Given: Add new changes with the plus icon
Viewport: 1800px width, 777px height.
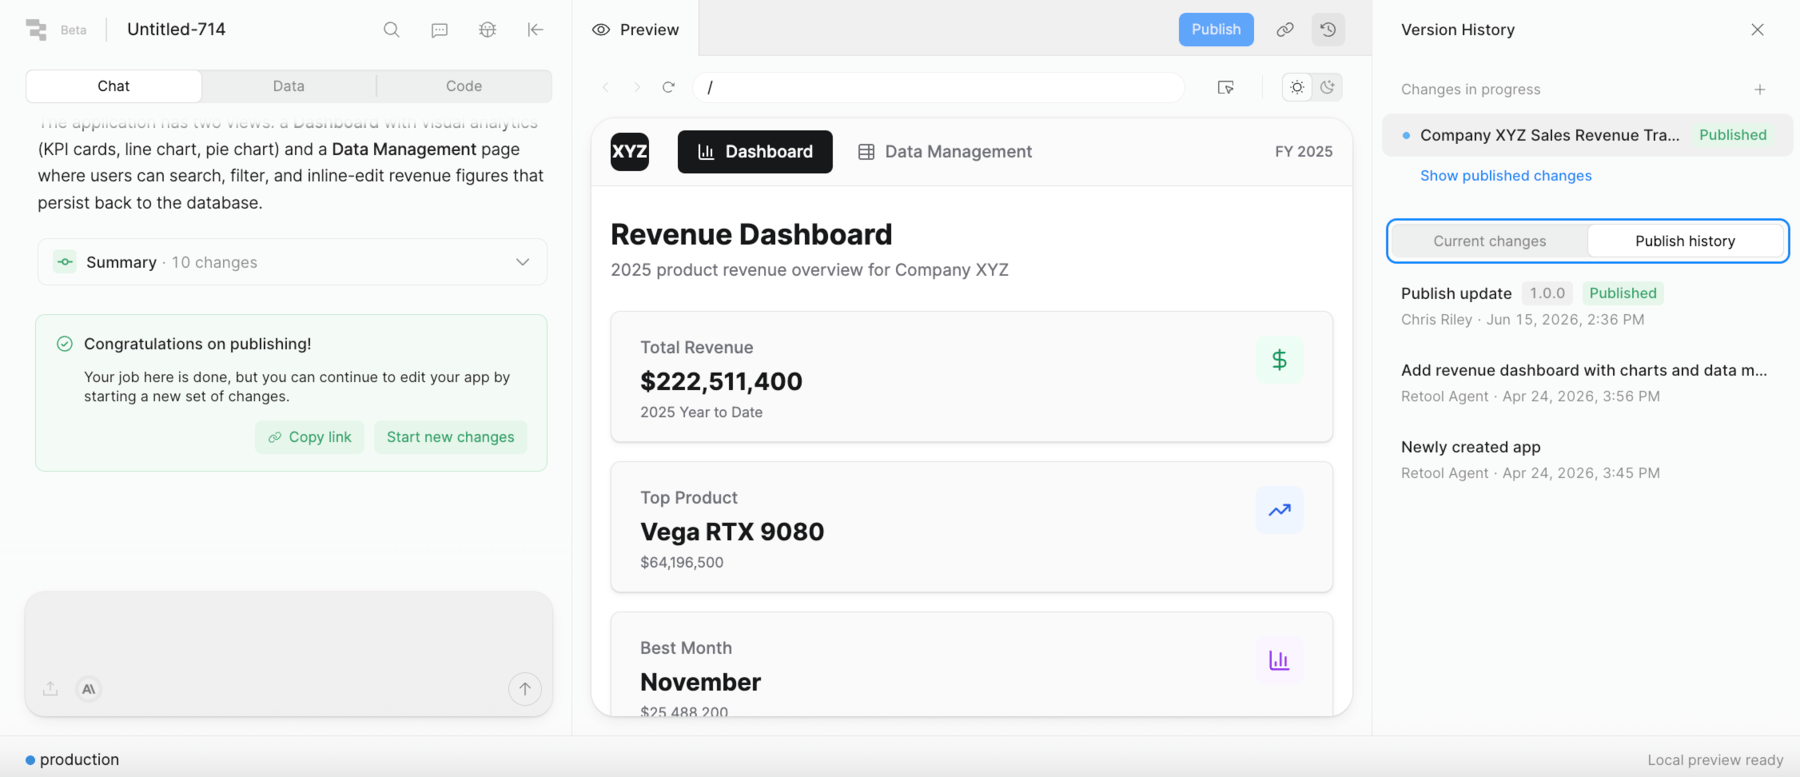Looking at the screenshot, I should tap(1759, 89).
